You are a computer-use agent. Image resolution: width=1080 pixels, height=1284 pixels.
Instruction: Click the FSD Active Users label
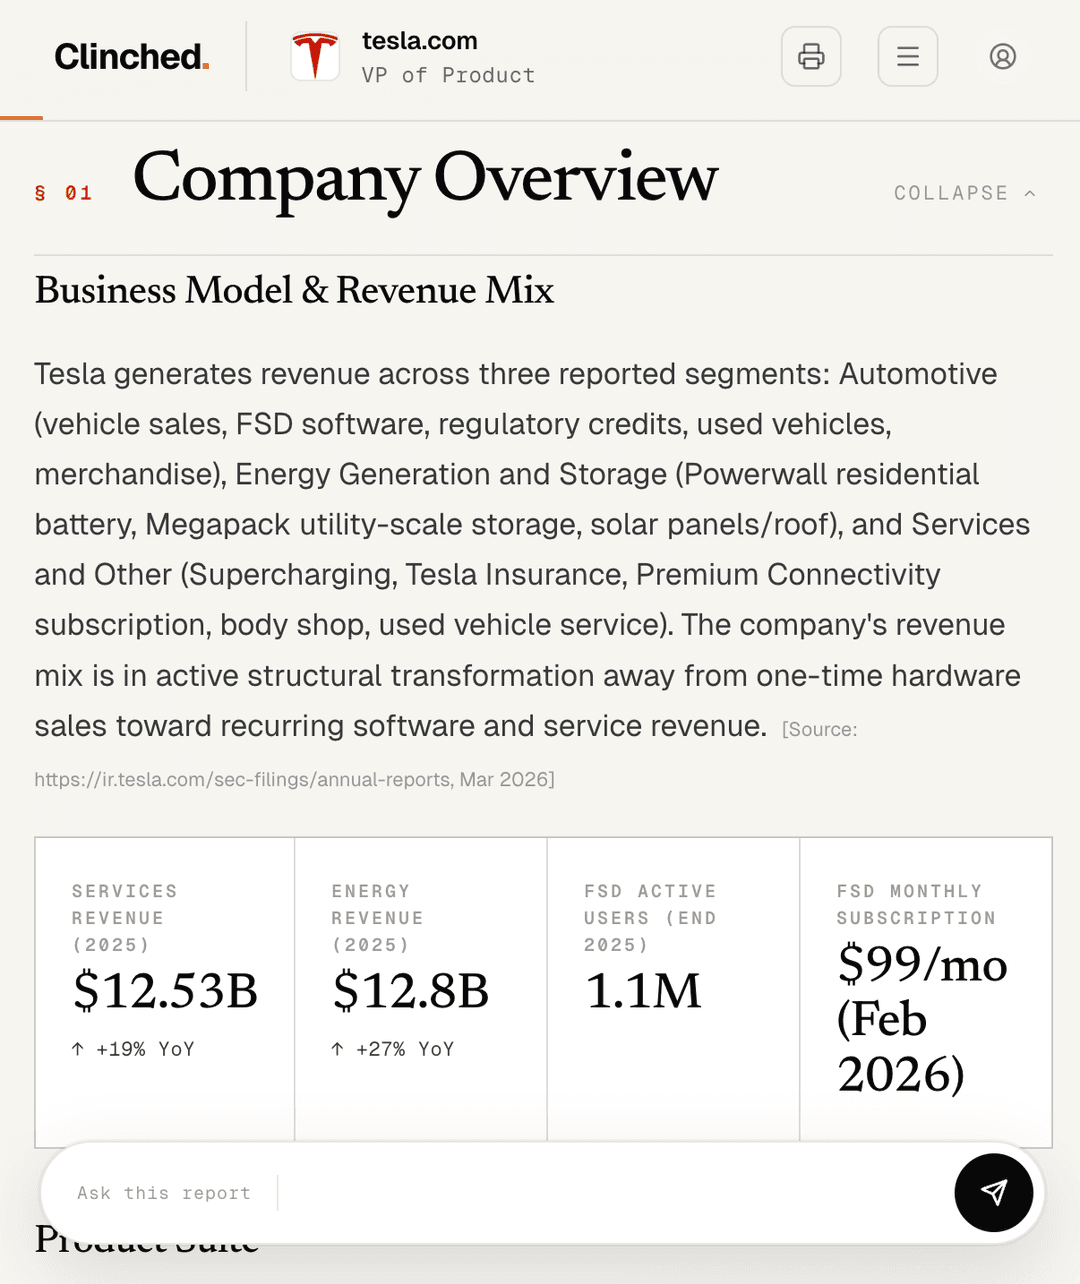click(650, 918)
